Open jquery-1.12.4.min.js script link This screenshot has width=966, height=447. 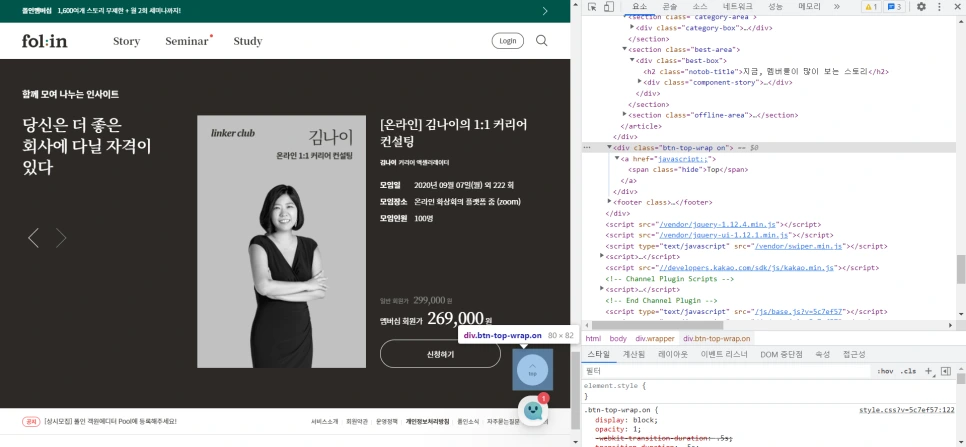pos(719,225)
